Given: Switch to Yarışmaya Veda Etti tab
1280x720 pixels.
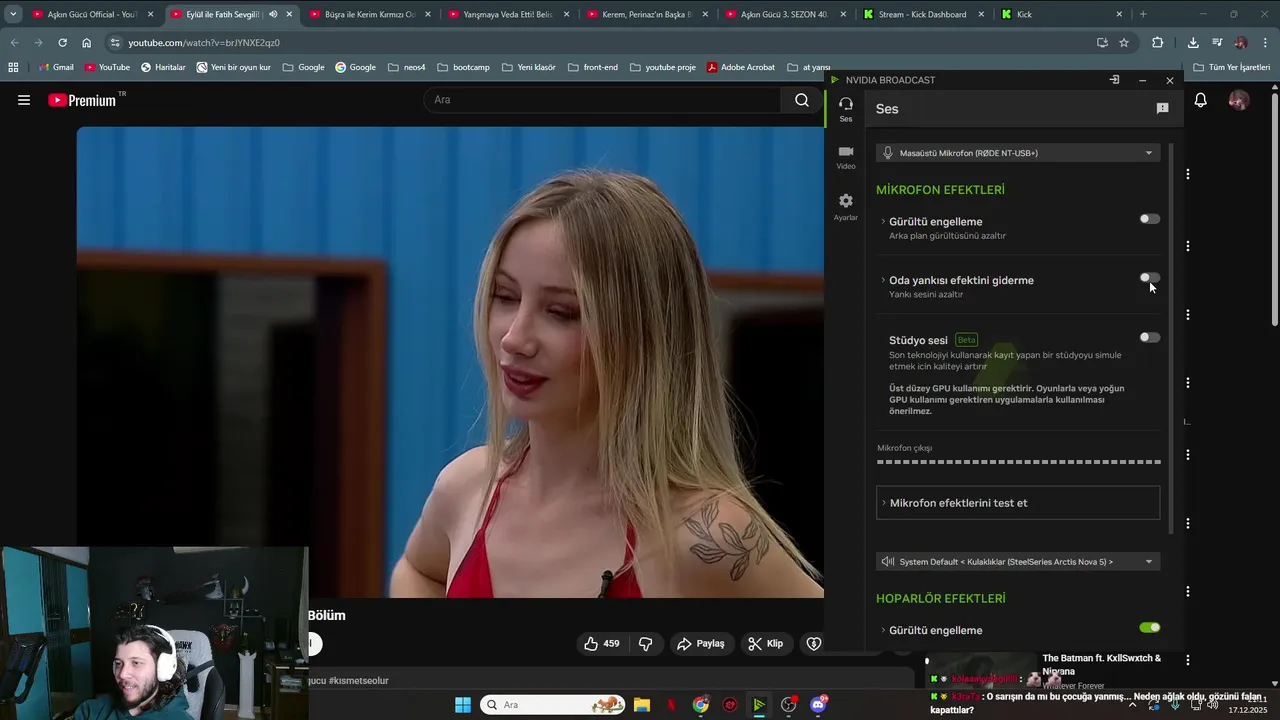Looking at the screenshot, I should click(508, 14).
